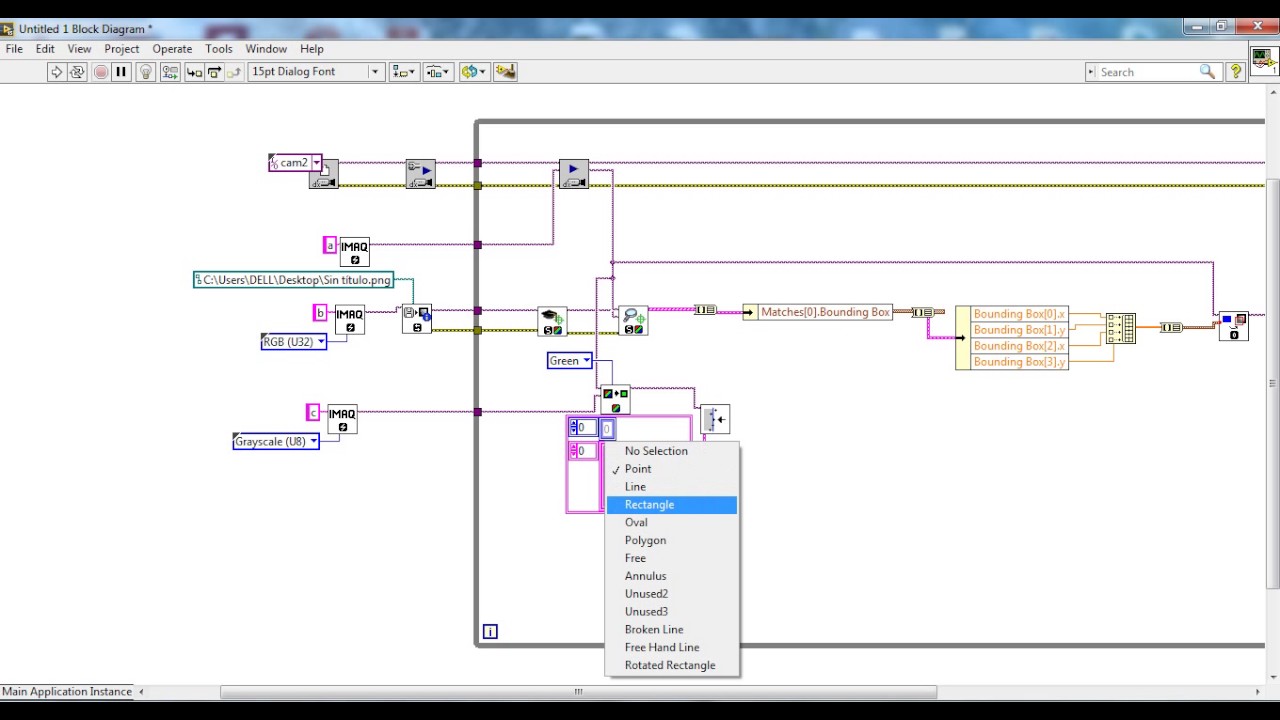The image size is (1280, 720).
Task: Open the Reorder dropdown in toolbar
Action: tap(473, 72)
